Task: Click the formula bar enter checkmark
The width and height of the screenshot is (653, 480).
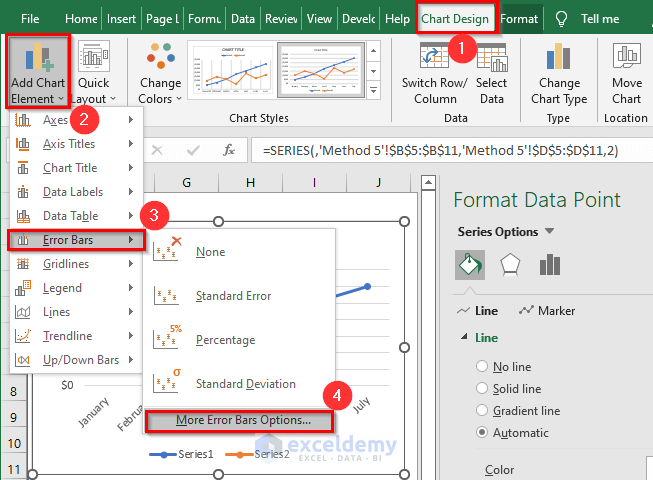Action: 193,150
